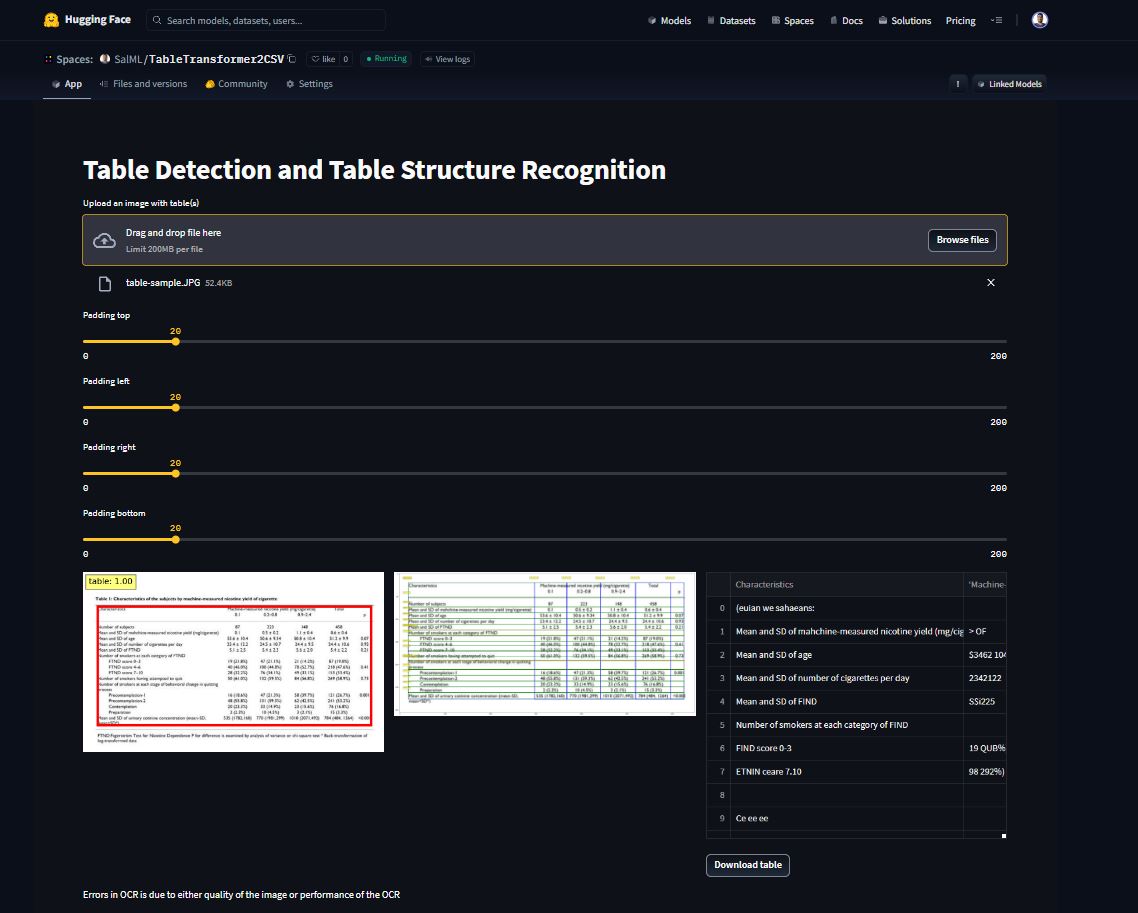Copy the space name with the copy icon

coord(292,59)
